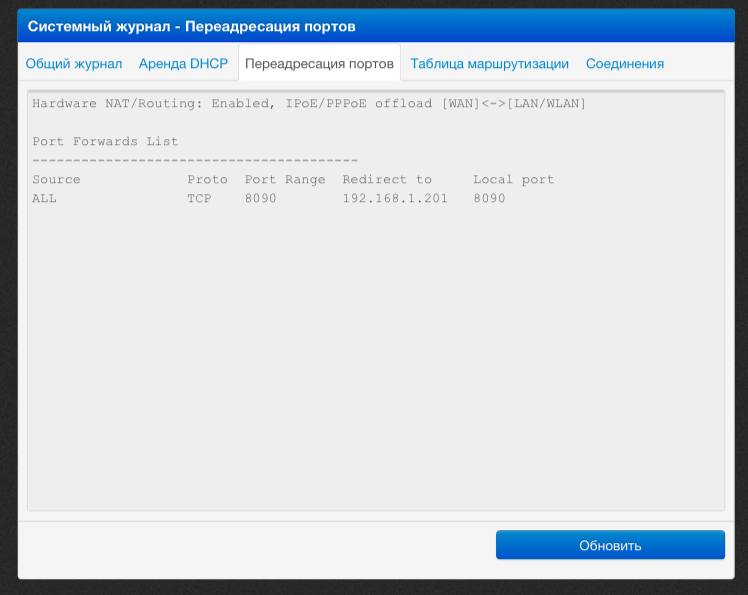Open the Аренда DHCP tab
Screen dimensions: 748x595
183,63
